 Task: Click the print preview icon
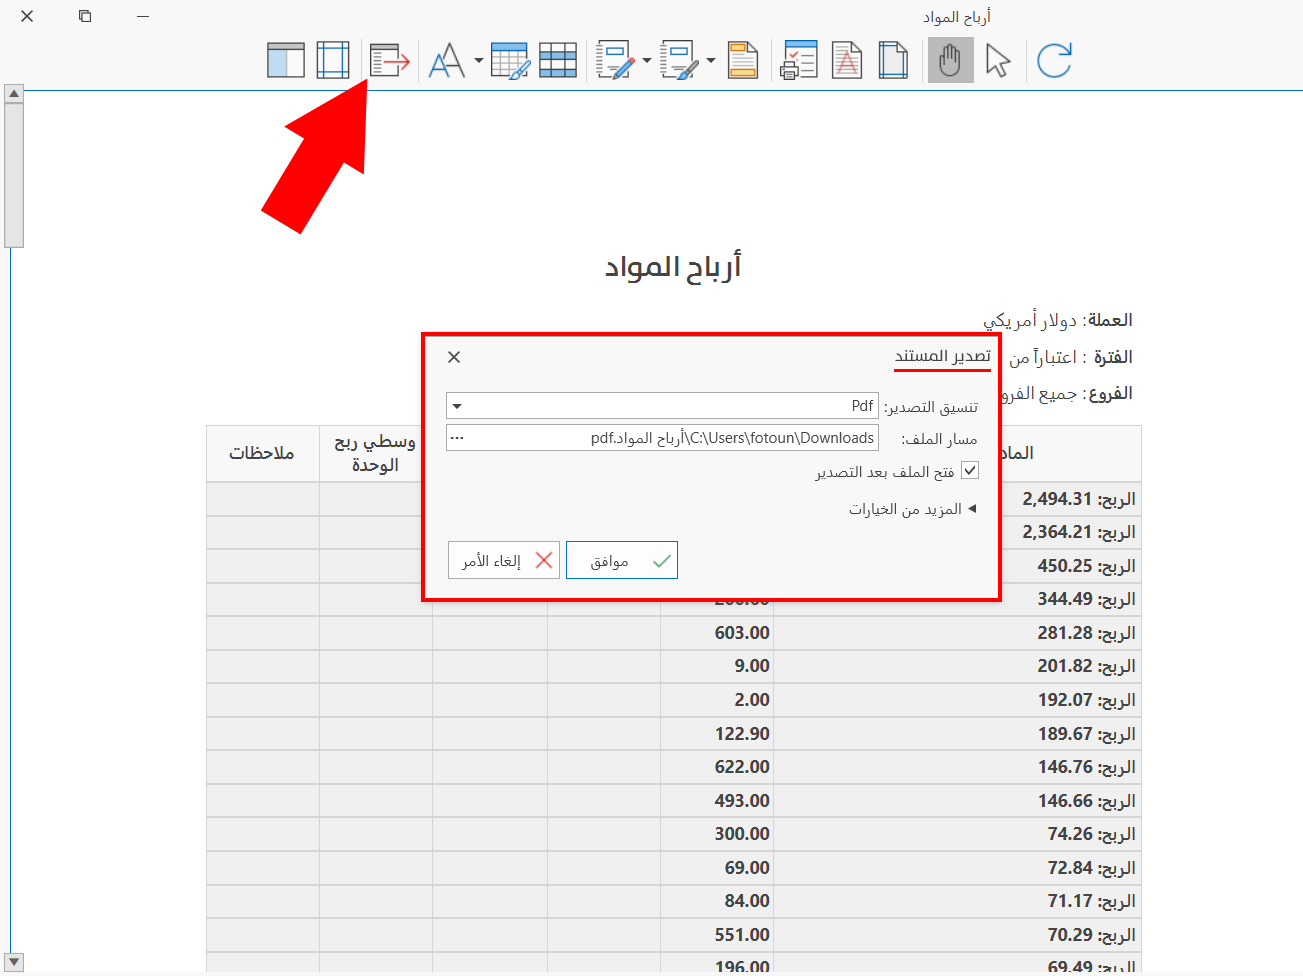click(799, 61)
